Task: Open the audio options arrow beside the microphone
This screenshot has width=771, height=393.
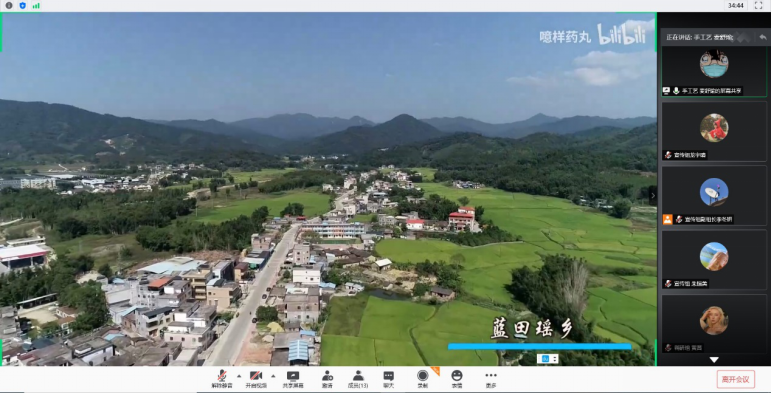Action: click(x=239, y=376)
